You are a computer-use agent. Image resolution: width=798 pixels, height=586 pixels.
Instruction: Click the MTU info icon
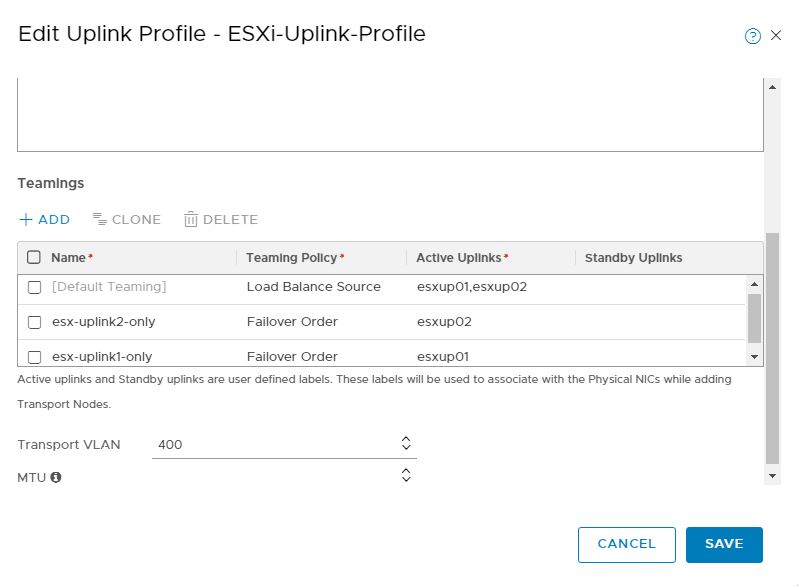pos(56,478)
